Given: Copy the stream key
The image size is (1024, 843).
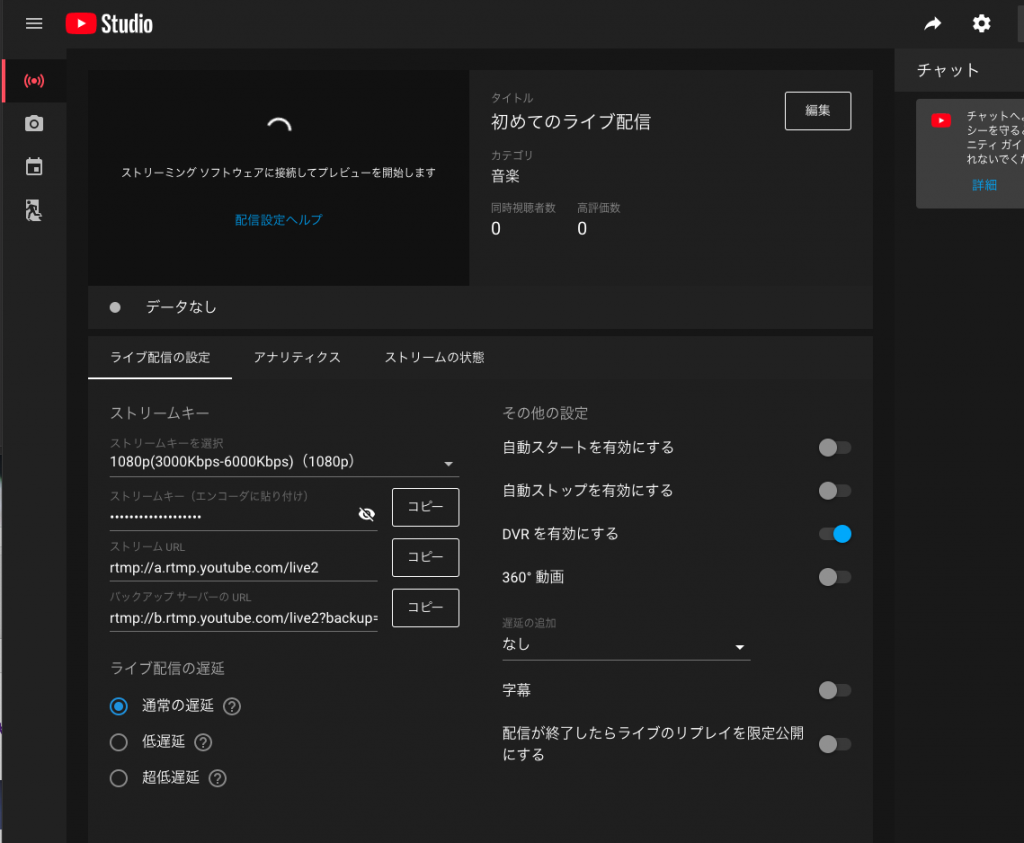Looking at the screenshot, I should coord(425,507).
